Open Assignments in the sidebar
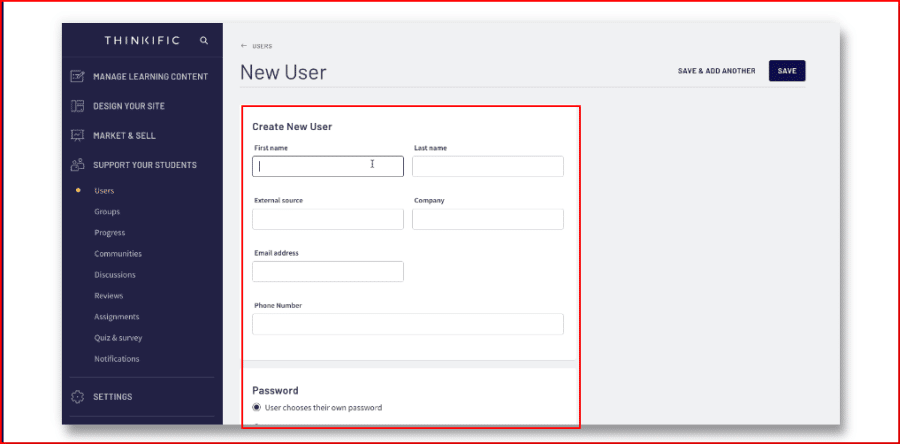The image size is (900, 444). [x=117, y=317]
